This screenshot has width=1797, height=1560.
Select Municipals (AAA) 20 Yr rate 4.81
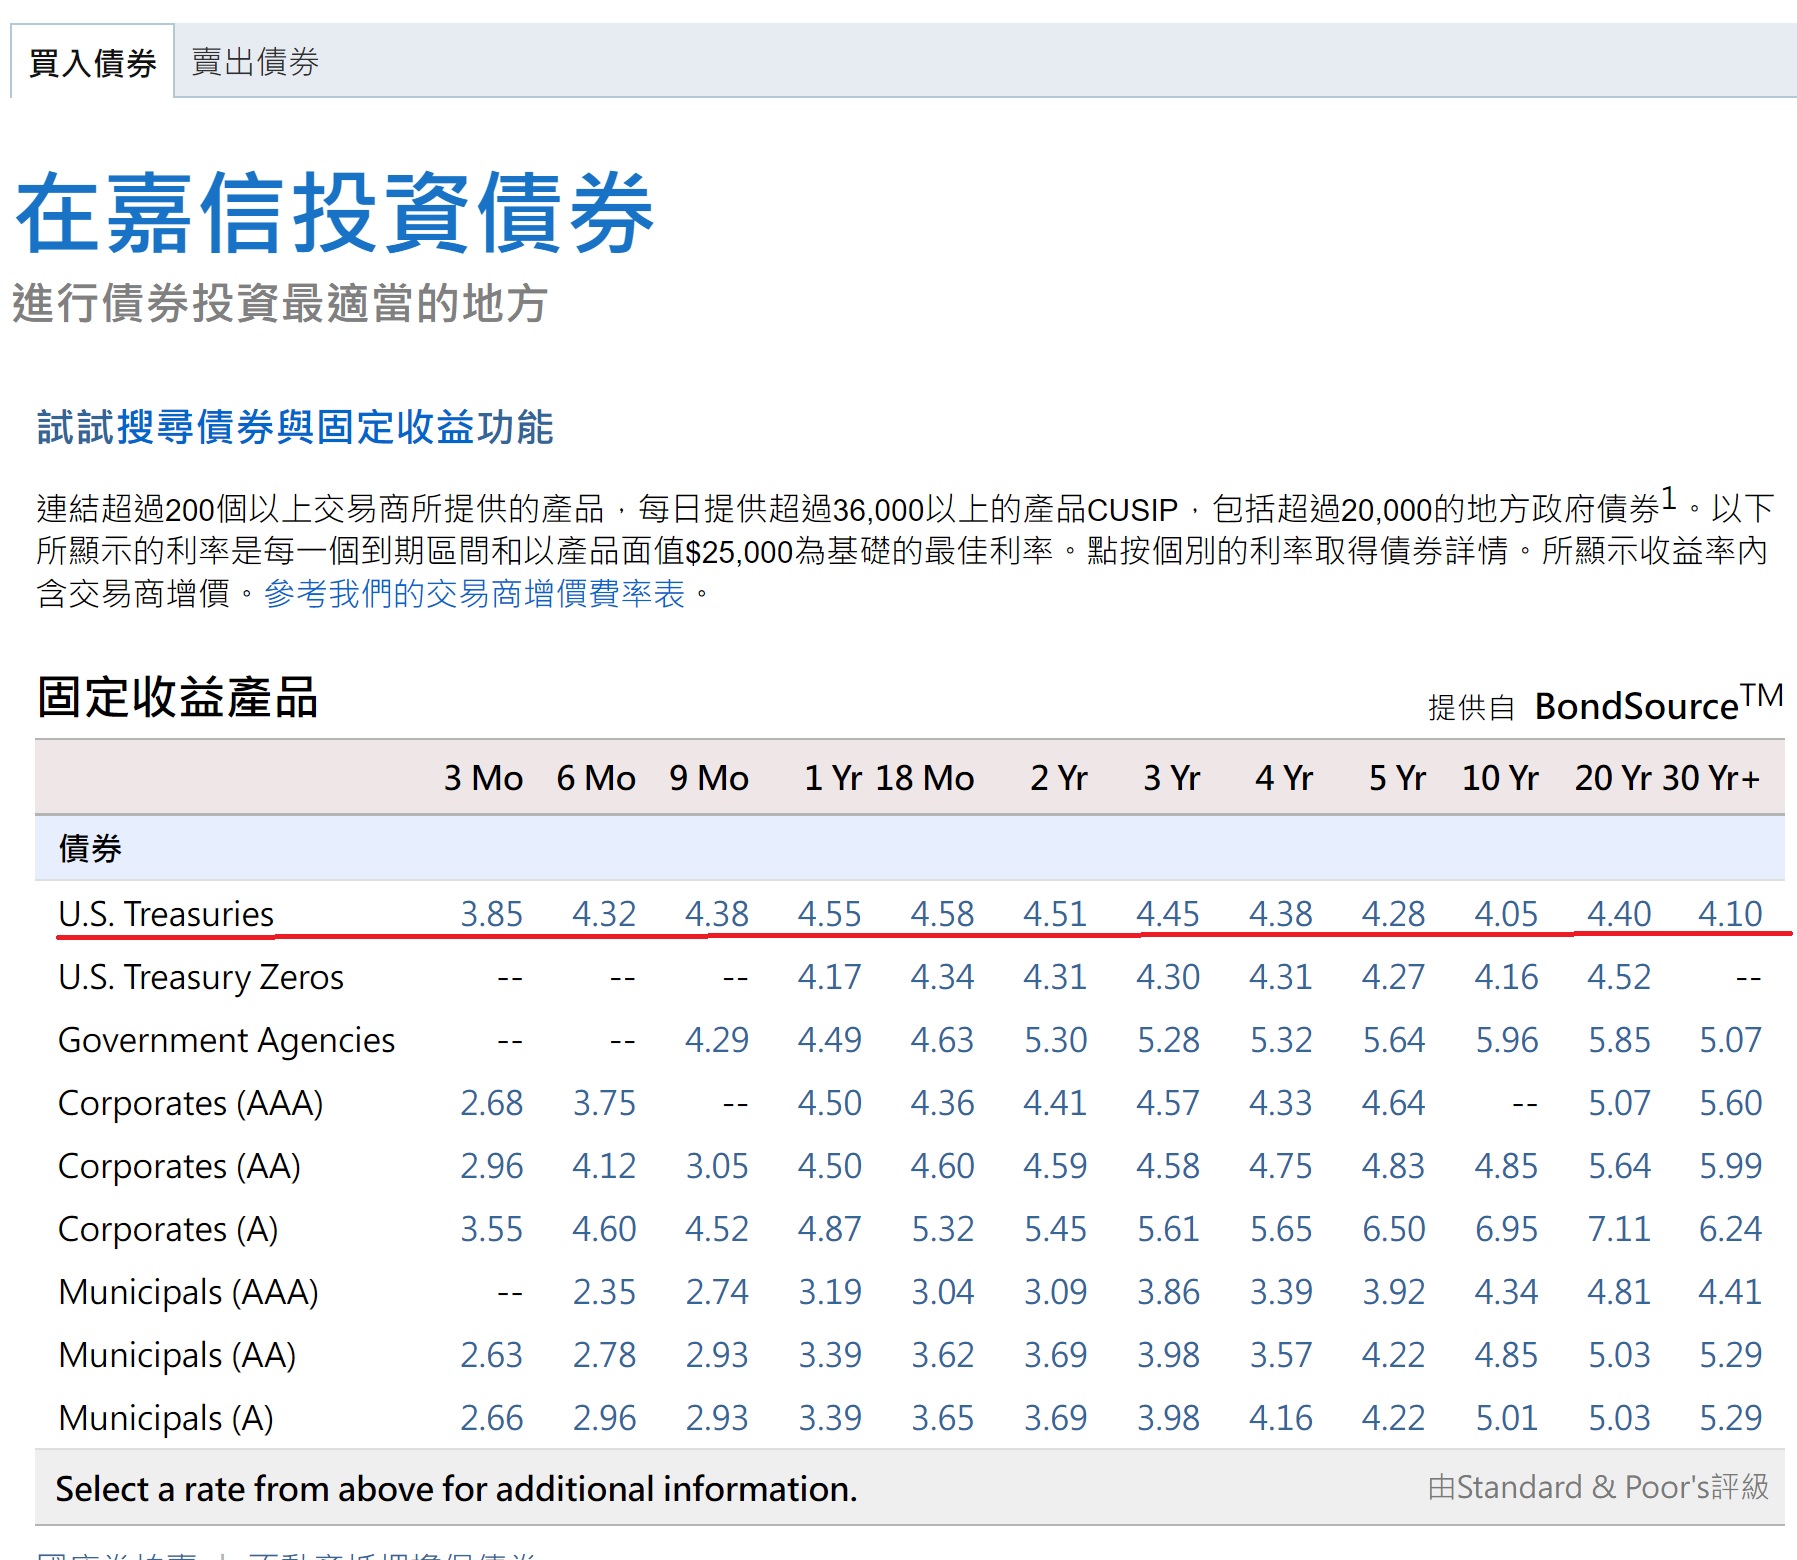[1619, 1292]
